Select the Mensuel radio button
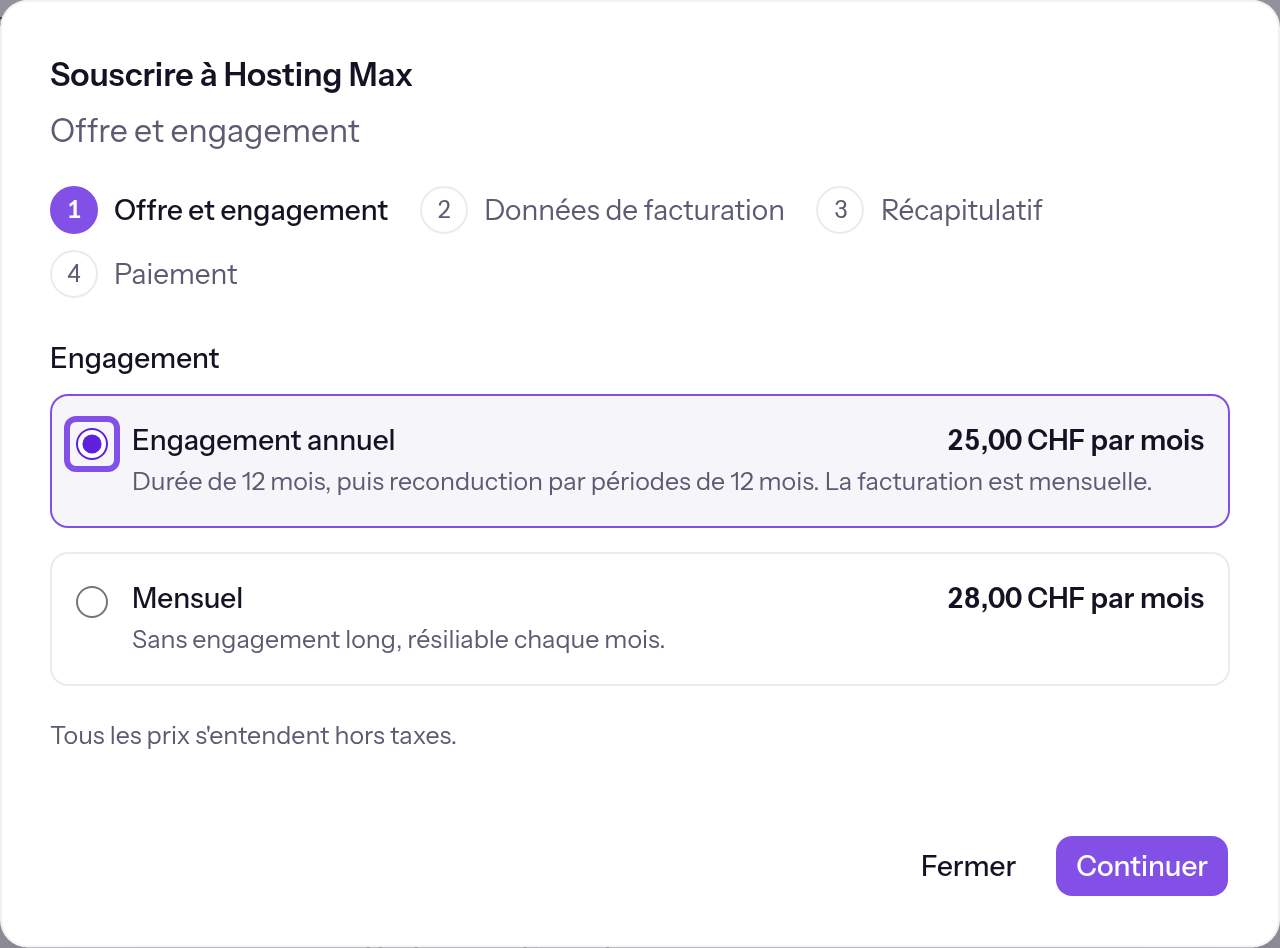The width and height of the screenshot is (1280, 948). tap(92, 602)
